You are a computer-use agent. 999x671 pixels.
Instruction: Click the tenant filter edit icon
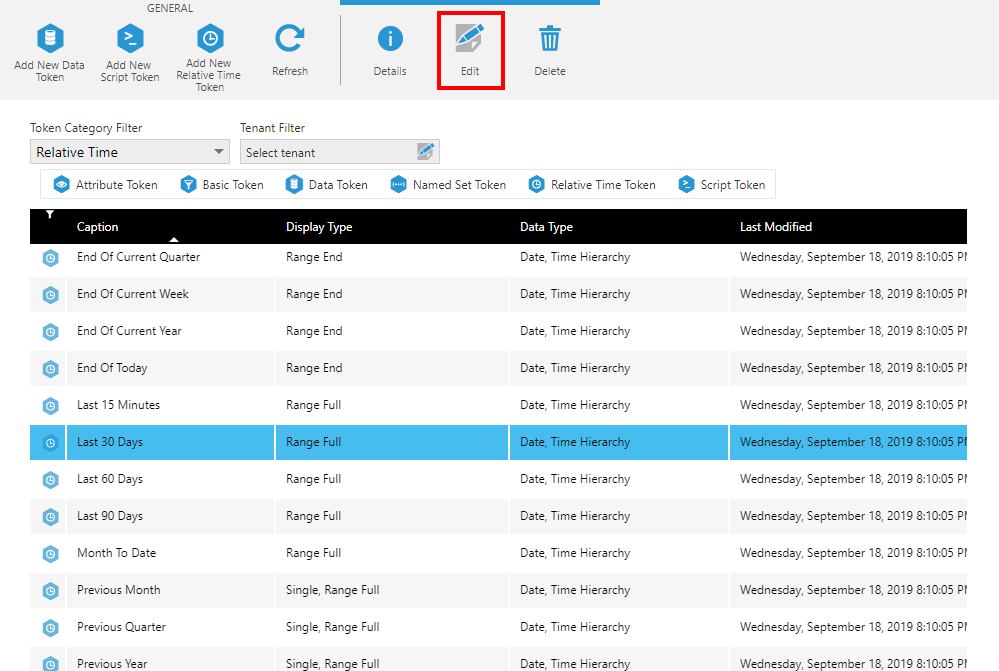coord(426,152)
